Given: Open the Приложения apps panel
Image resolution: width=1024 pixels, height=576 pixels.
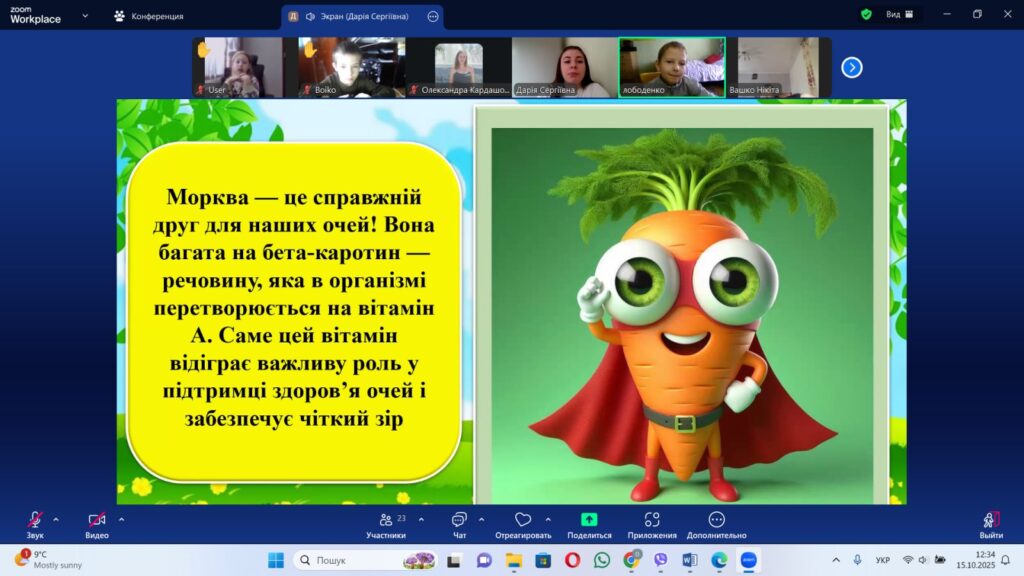Looking at the screenshot, I should pyautogui.click(x=652, y=524).
